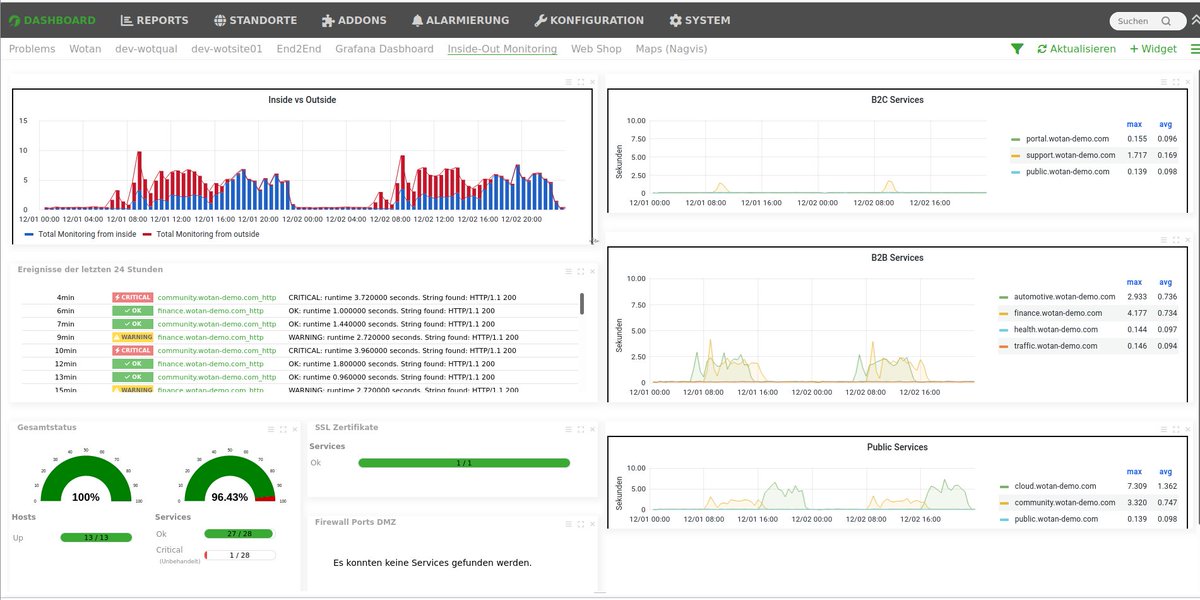Close the Firewall Ports DMZ widget
1200x600 pixels.
pos(591,523)
